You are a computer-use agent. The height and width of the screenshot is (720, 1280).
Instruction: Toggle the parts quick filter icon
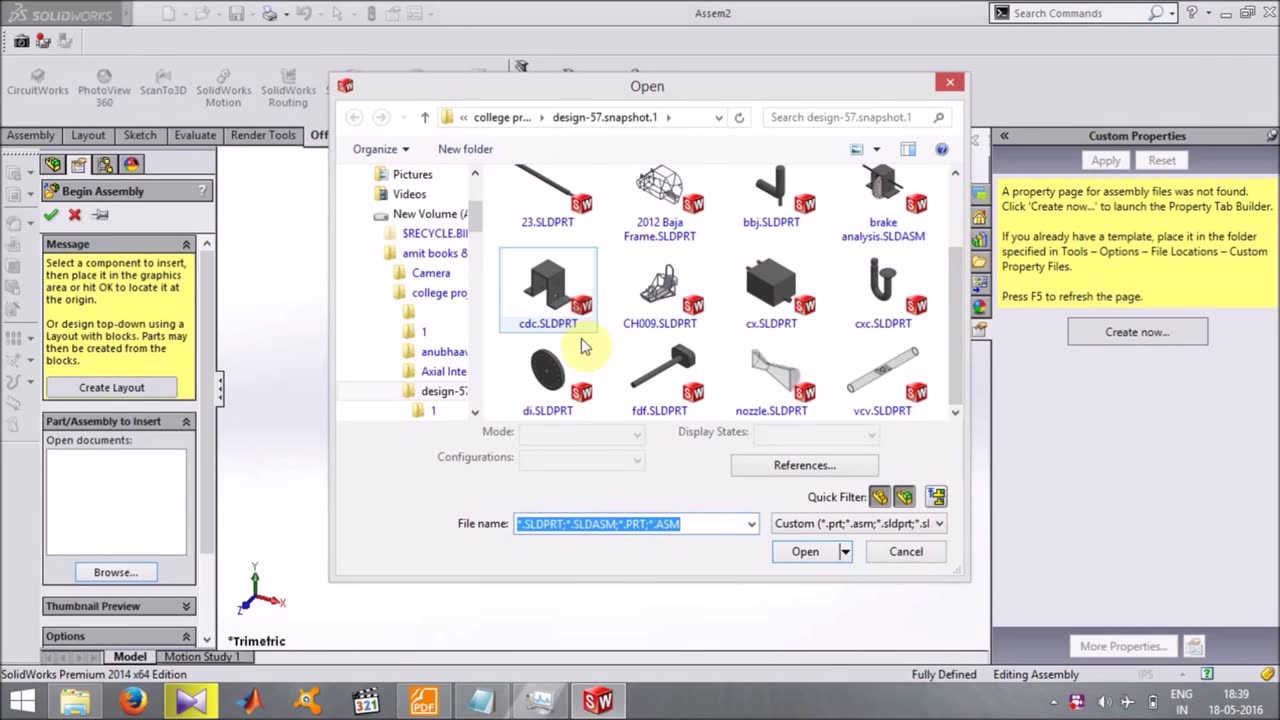click(880, 497)
